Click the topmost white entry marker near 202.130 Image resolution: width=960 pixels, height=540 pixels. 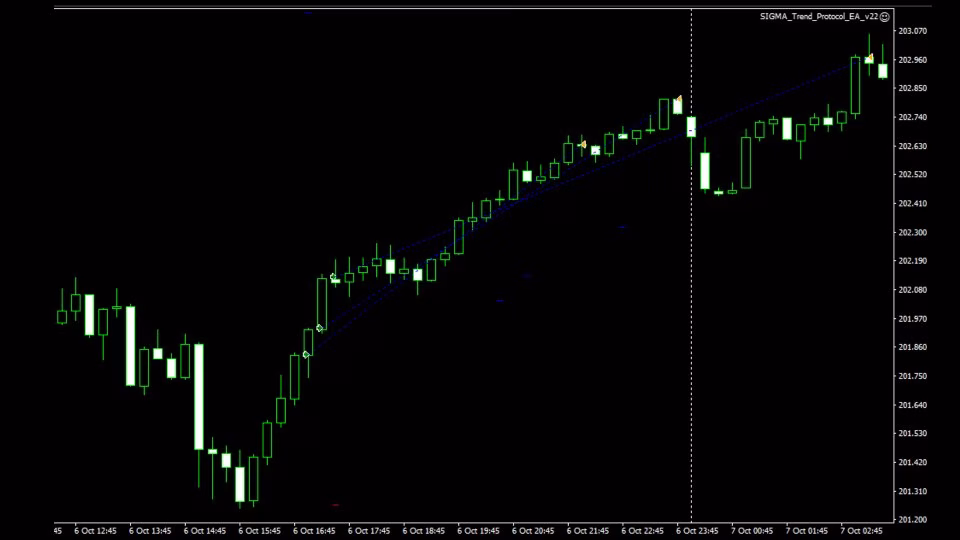(x=333, y=277)
